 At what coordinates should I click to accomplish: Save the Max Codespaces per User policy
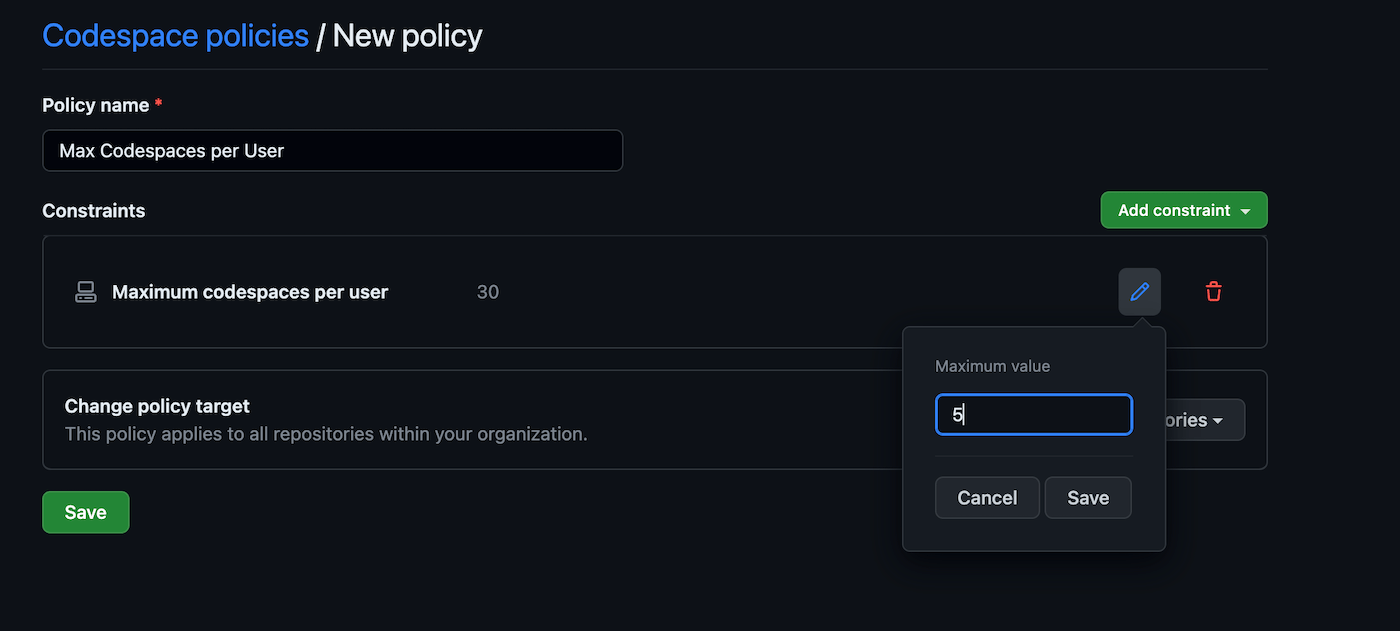[x=85, y=511]
